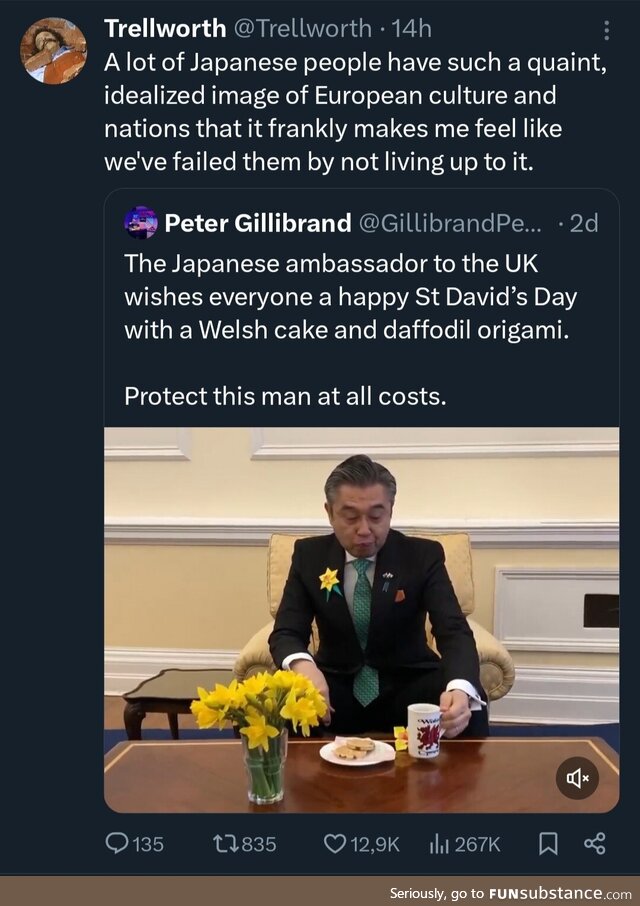Like the post with heart icon
The image size is (640, 906).
click(x=335, y=844)
